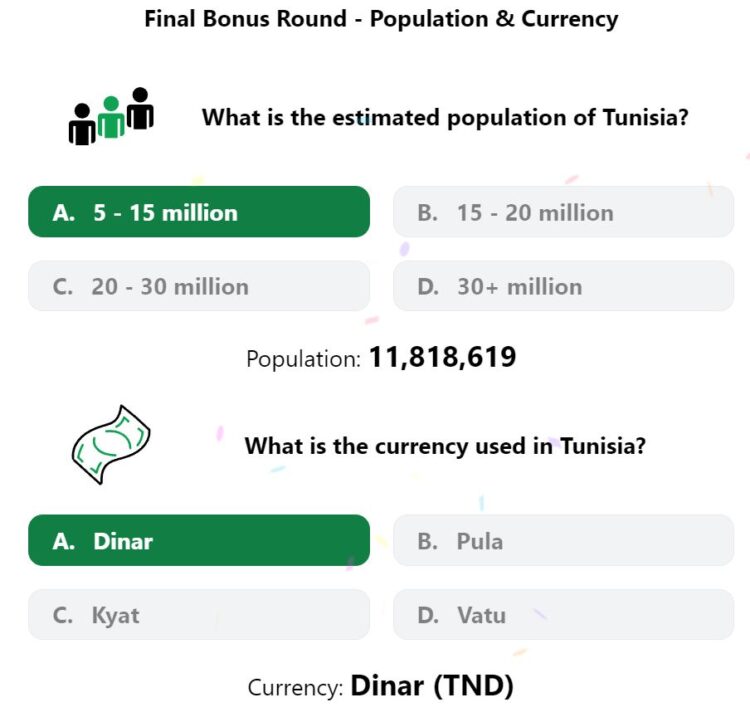Click the left black person figure
The width and height of the screenshot is (750, 712).
82,124
